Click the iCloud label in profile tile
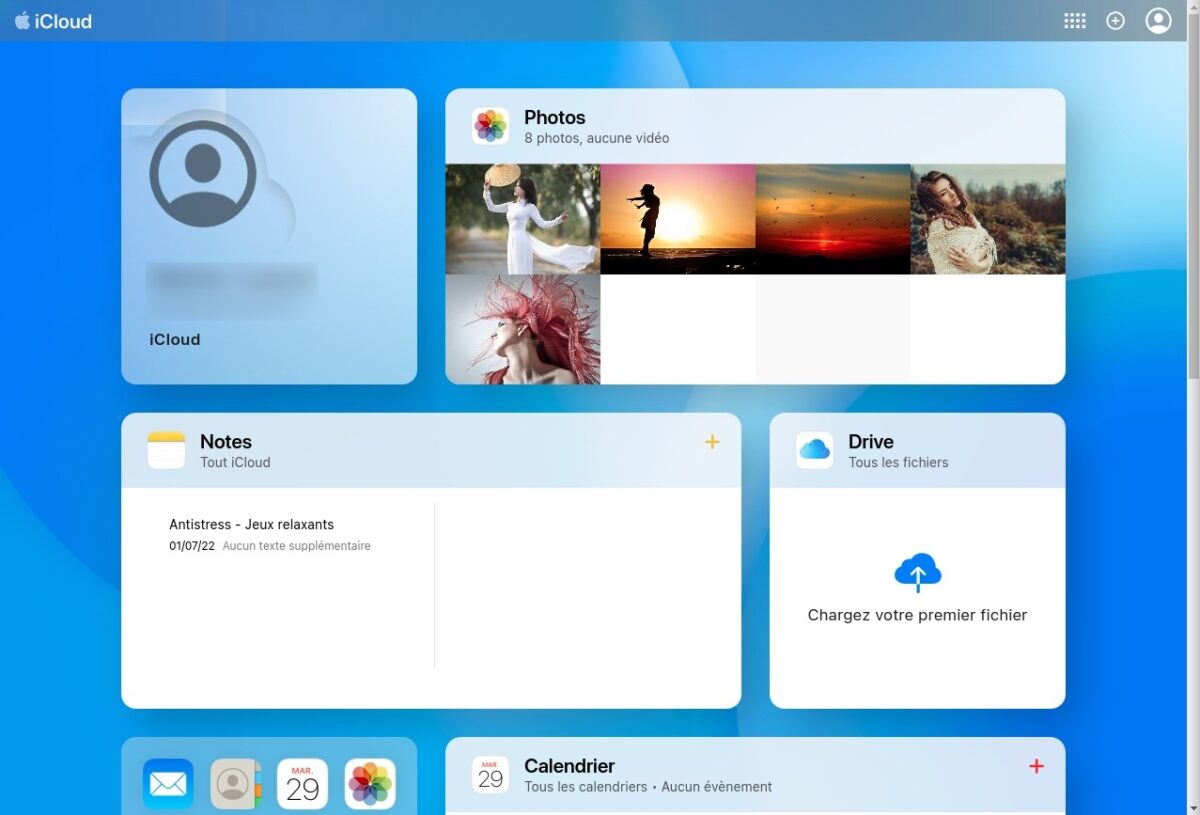1200x815 pixels. coord(175,340)
